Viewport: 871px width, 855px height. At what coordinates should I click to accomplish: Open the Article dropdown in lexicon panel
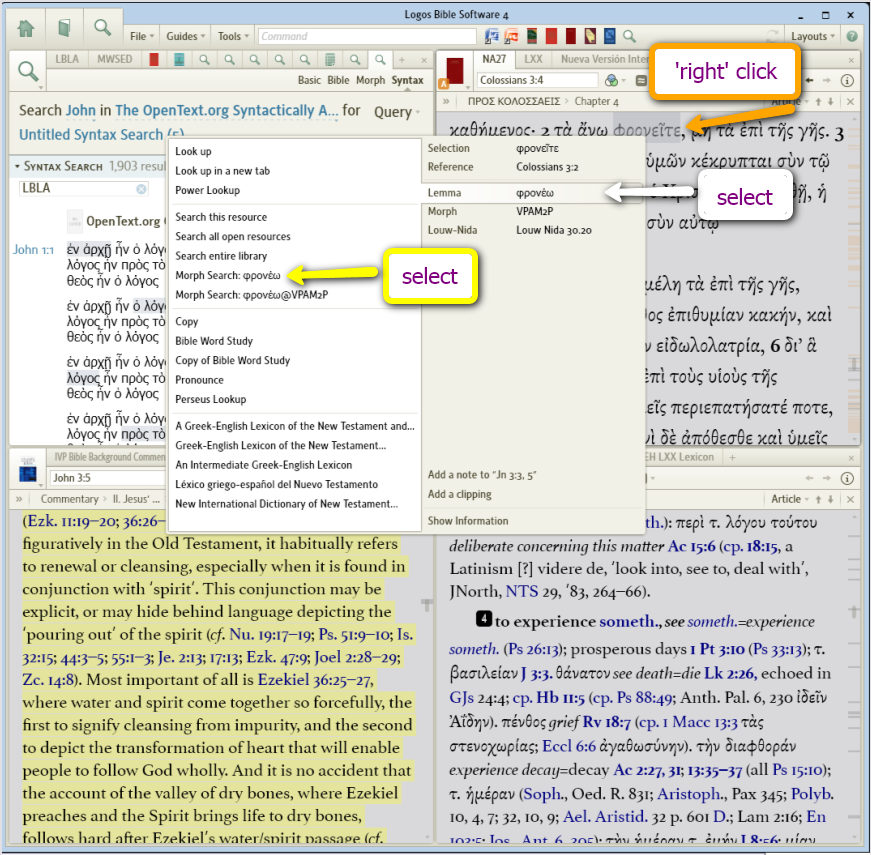(789, 499)
